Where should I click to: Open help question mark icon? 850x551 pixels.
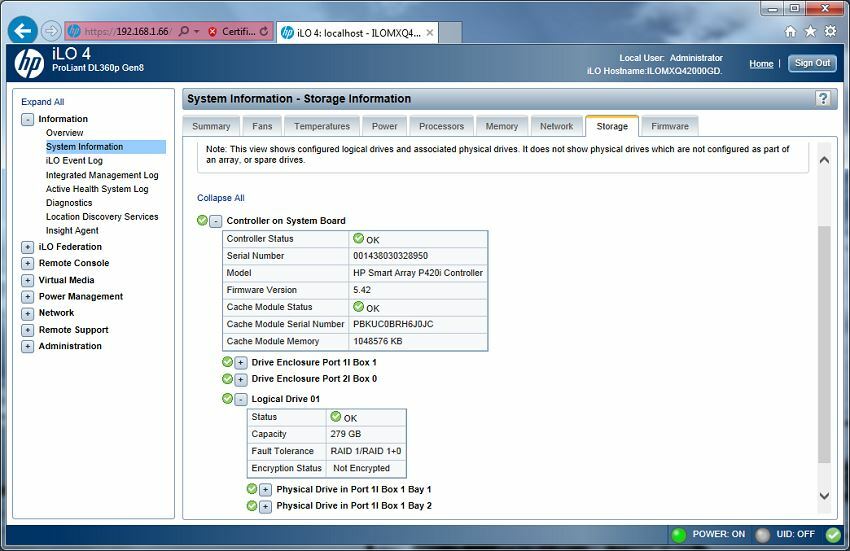(x=823, y=98)
